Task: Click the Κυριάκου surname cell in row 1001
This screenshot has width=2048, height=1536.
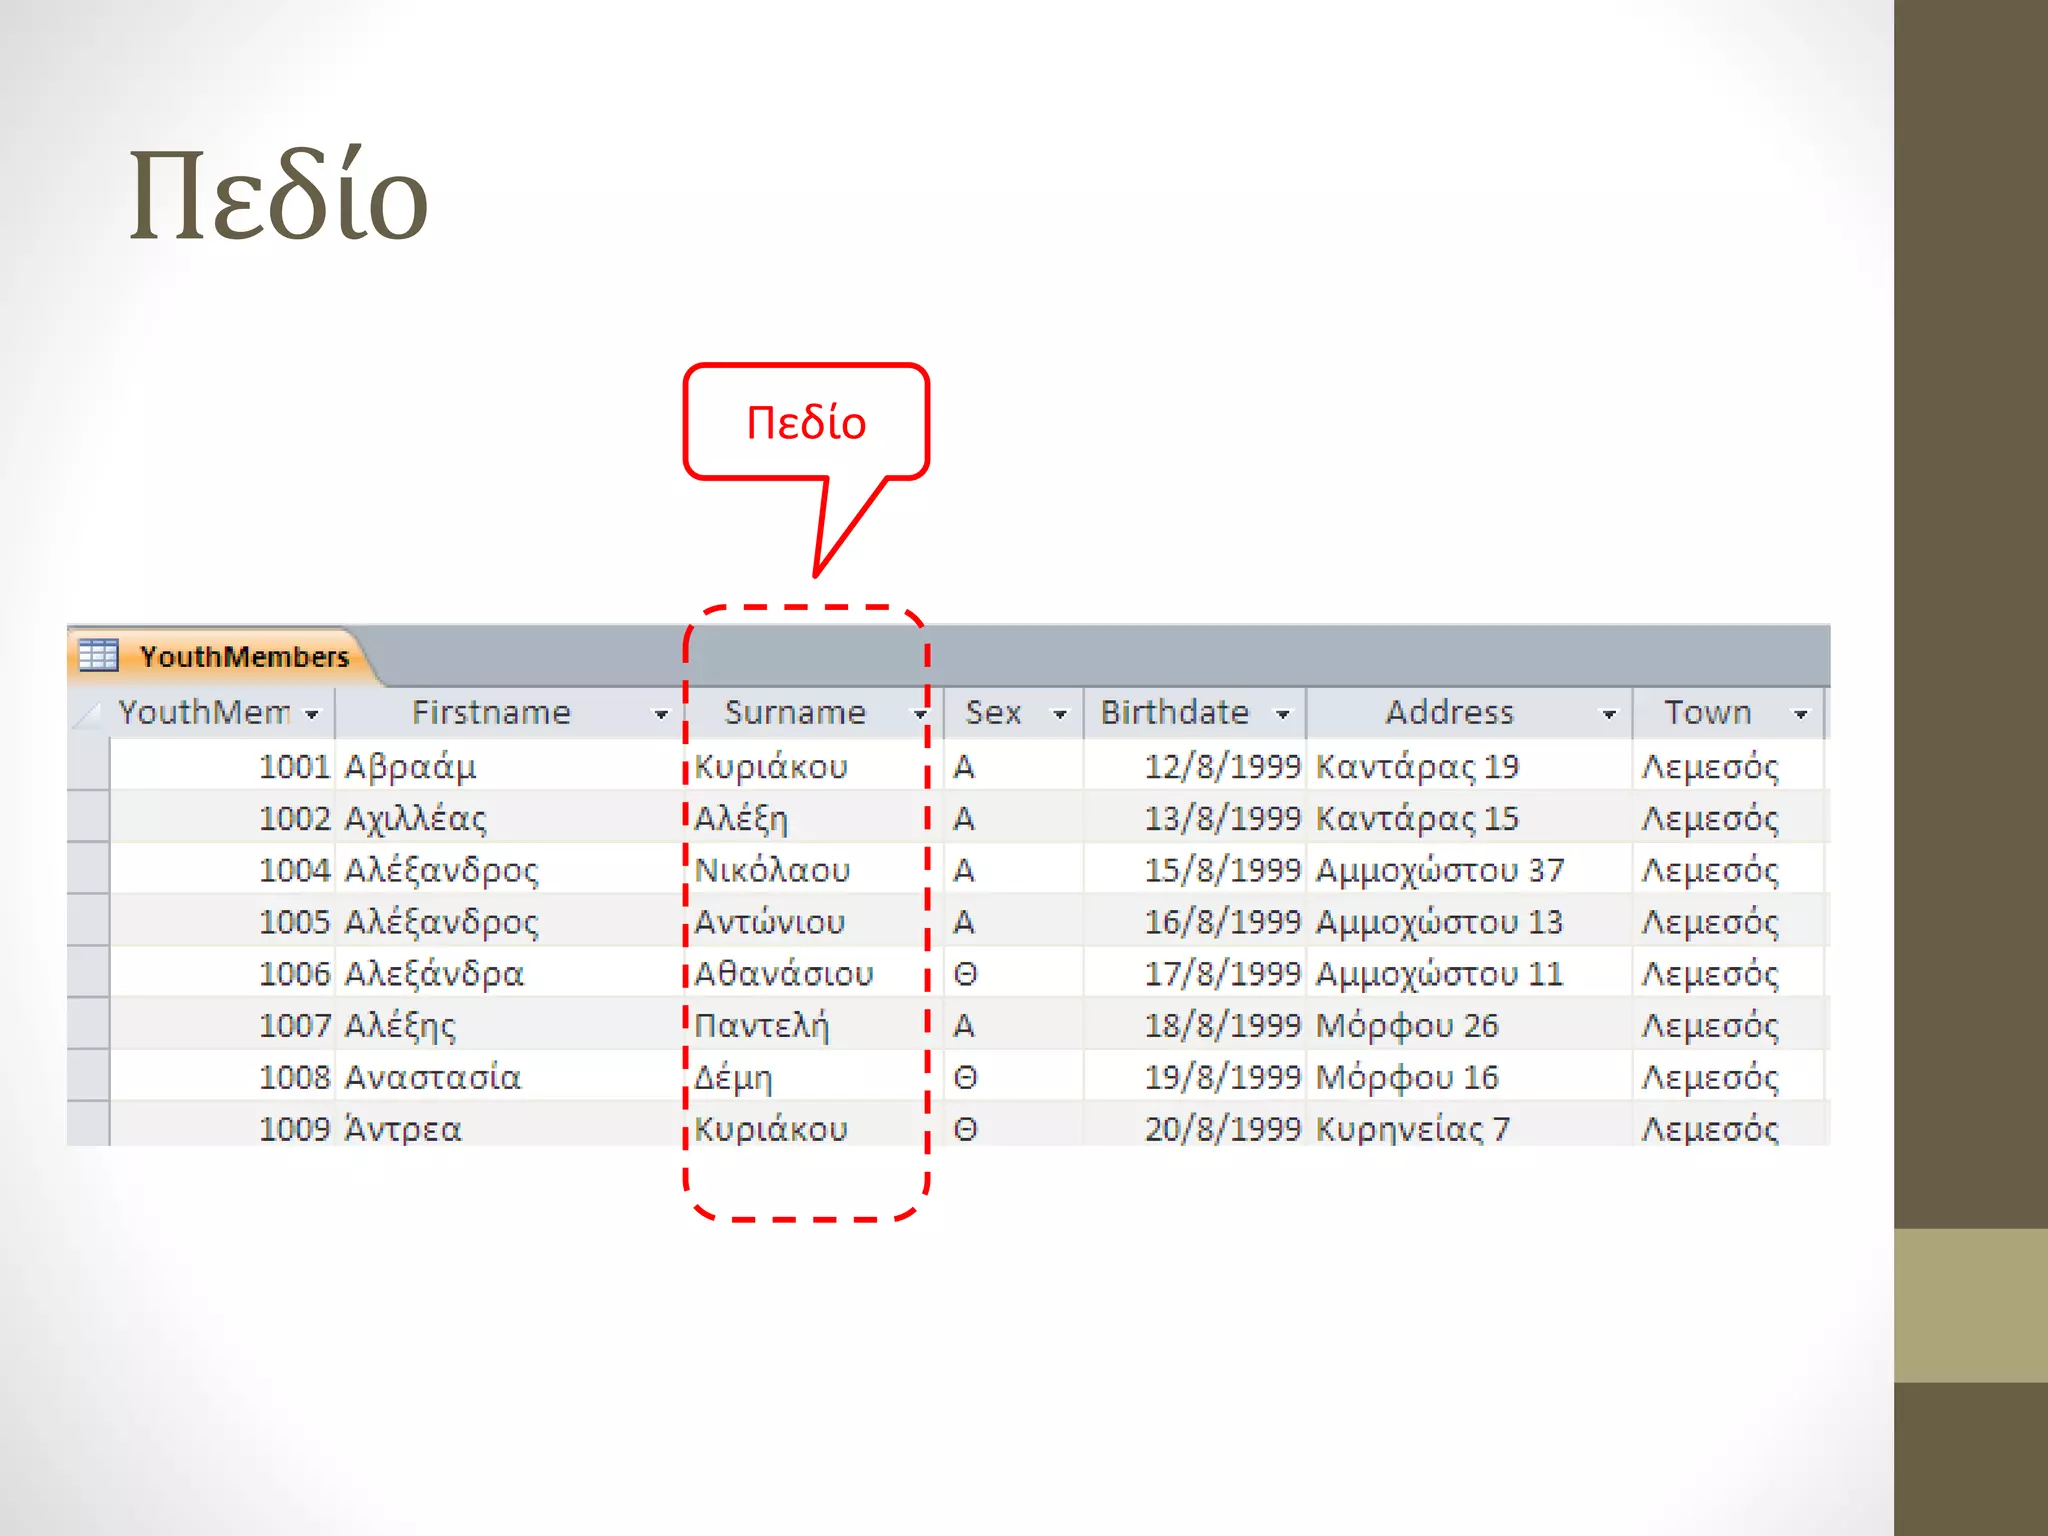Action: (x=771, y=767)
